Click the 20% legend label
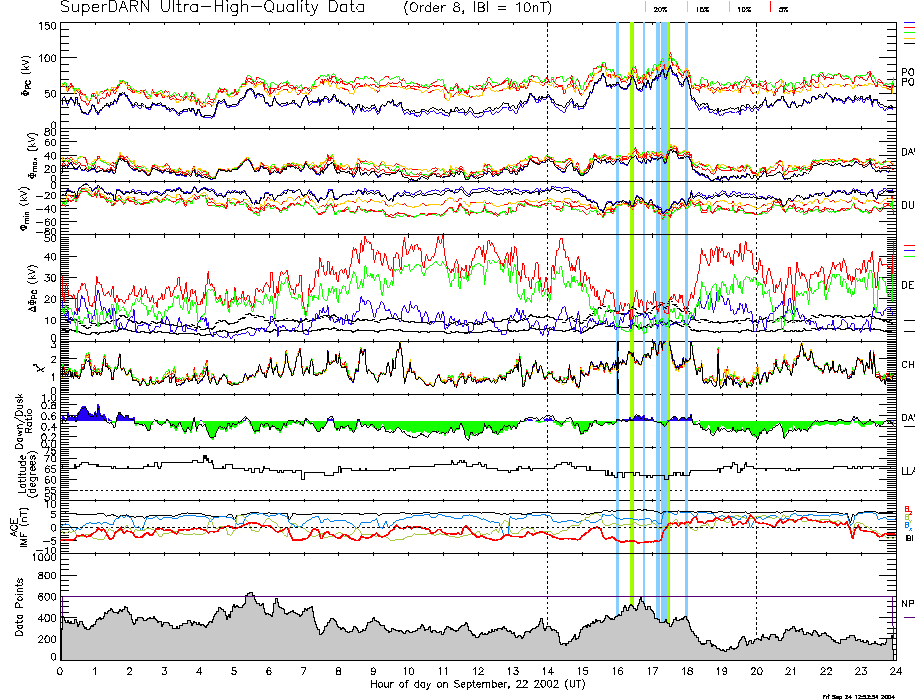The width and height of the screenshot is (915, 700). click(x=661, y=8)
